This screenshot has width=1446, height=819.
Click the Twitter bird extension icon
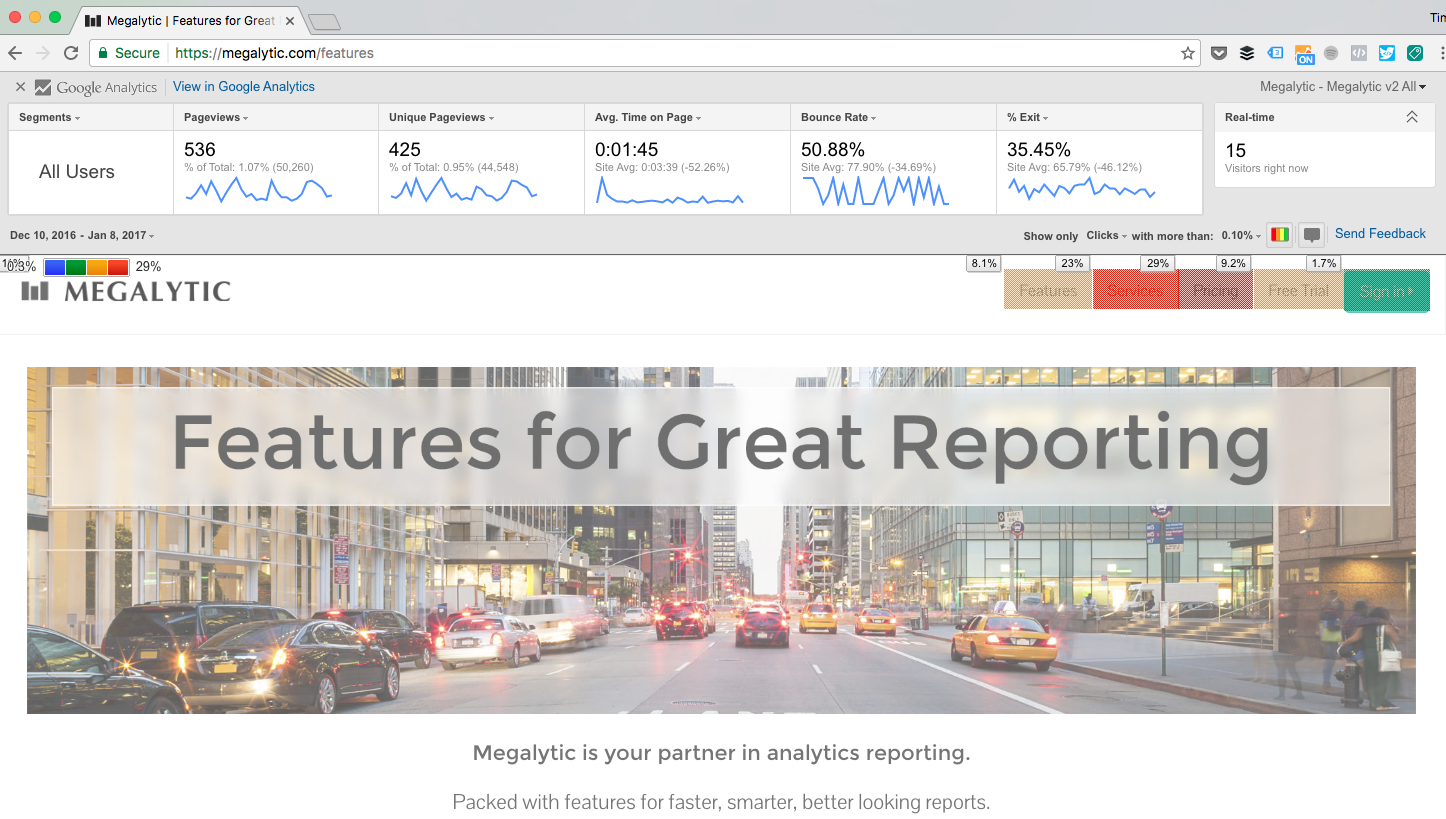click(x=1387, y=53)
